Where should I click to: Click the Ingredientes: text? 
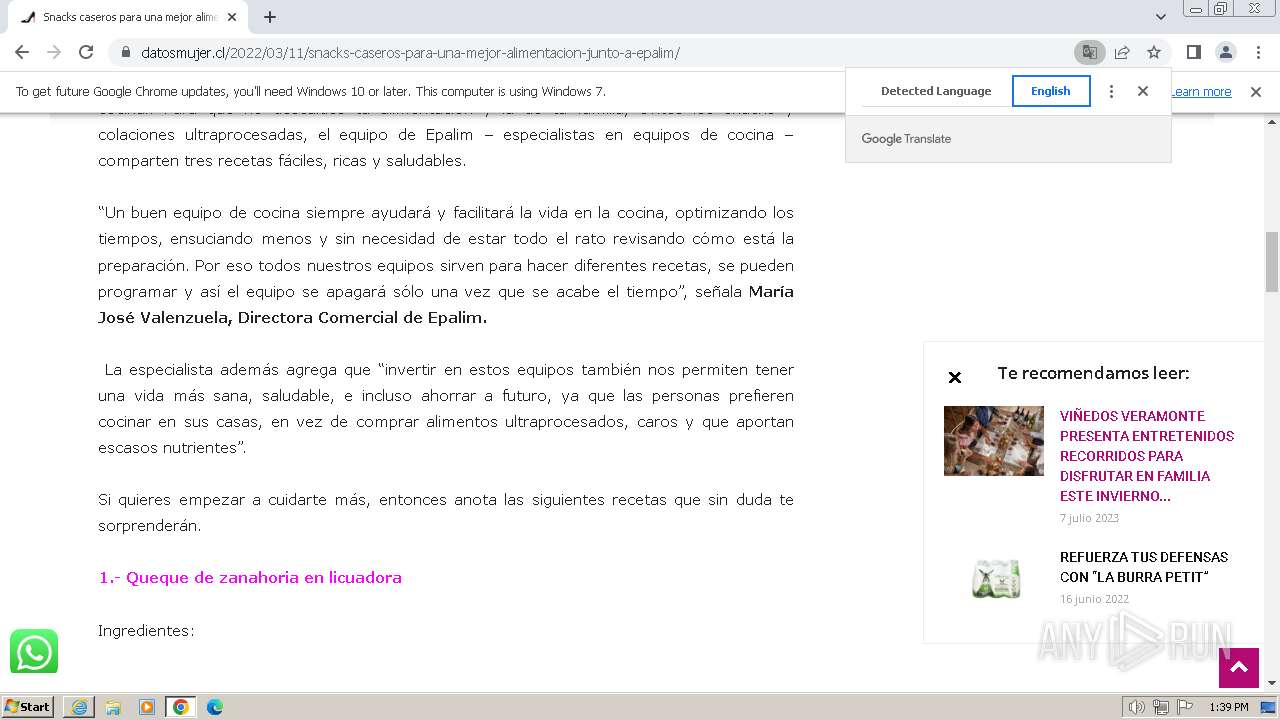[x=146, y=631]
